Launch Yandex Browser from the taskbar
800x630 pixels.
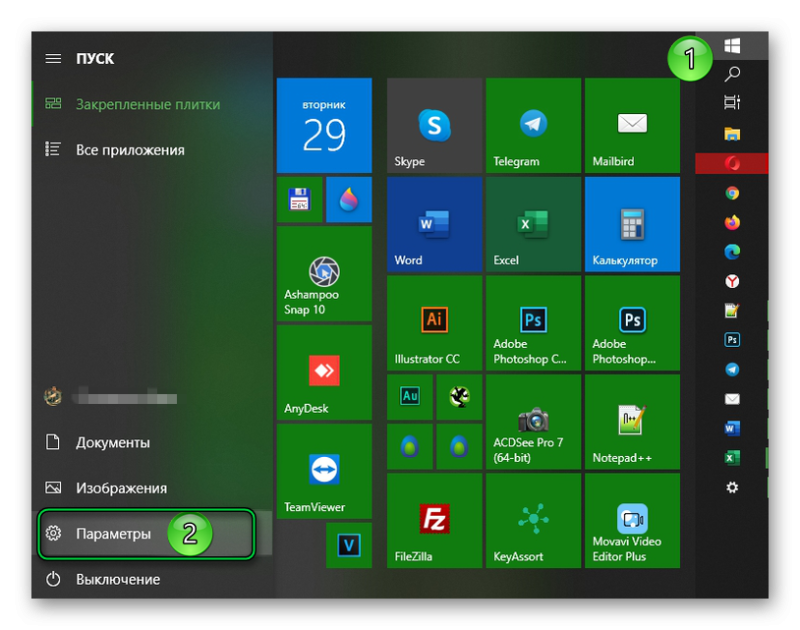732,281
